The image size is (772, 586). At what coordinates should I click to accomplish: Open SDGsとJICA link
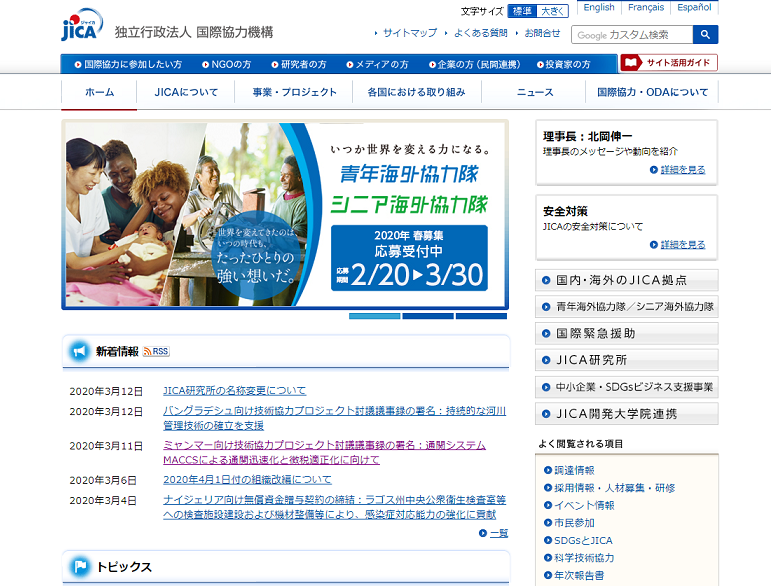(583, 541)
